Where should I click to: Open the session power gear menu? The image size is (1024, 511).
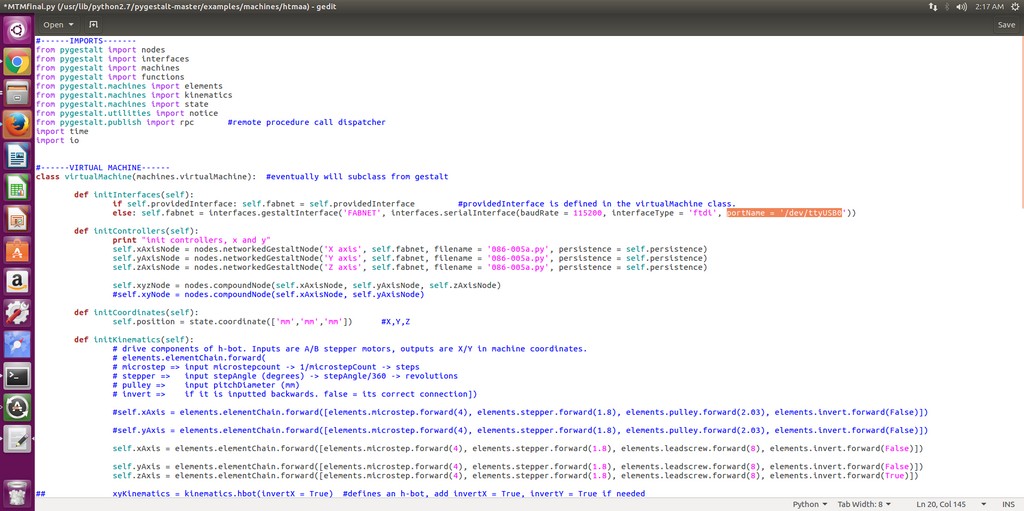[x=1014, y=6]
